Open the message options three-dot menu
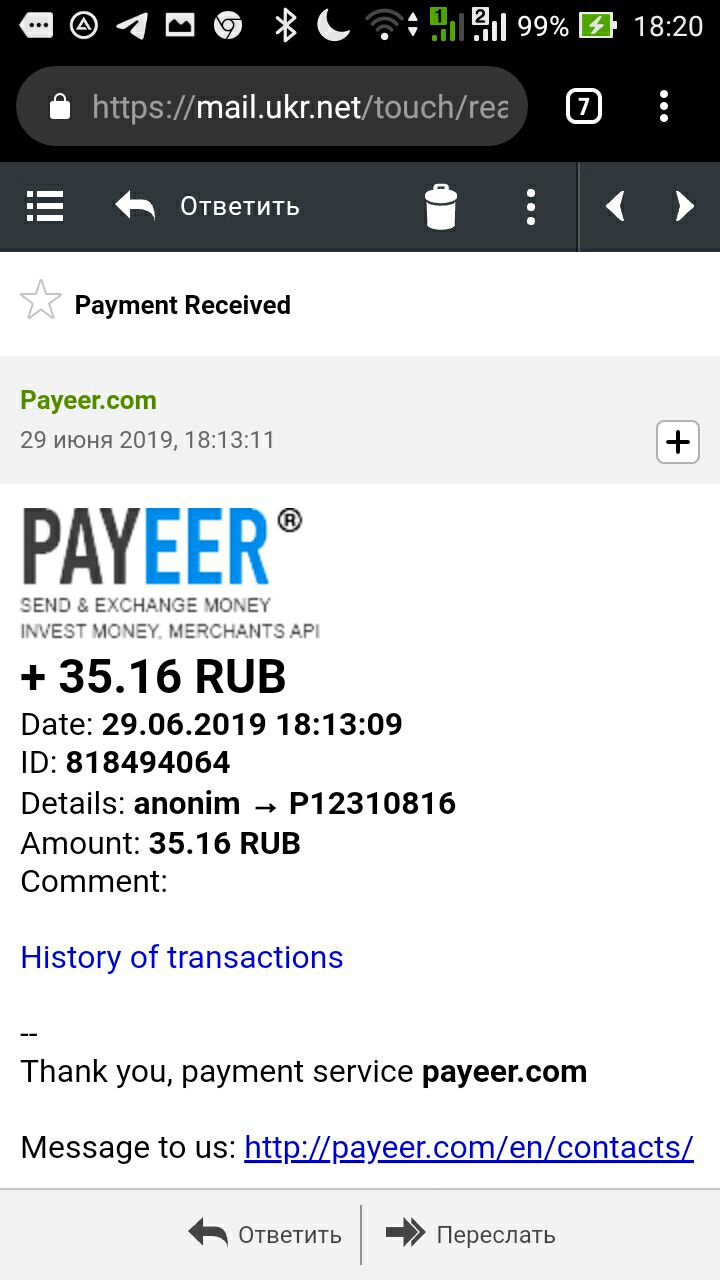Screen dimensions: 720x1280 tap(531, 207)
